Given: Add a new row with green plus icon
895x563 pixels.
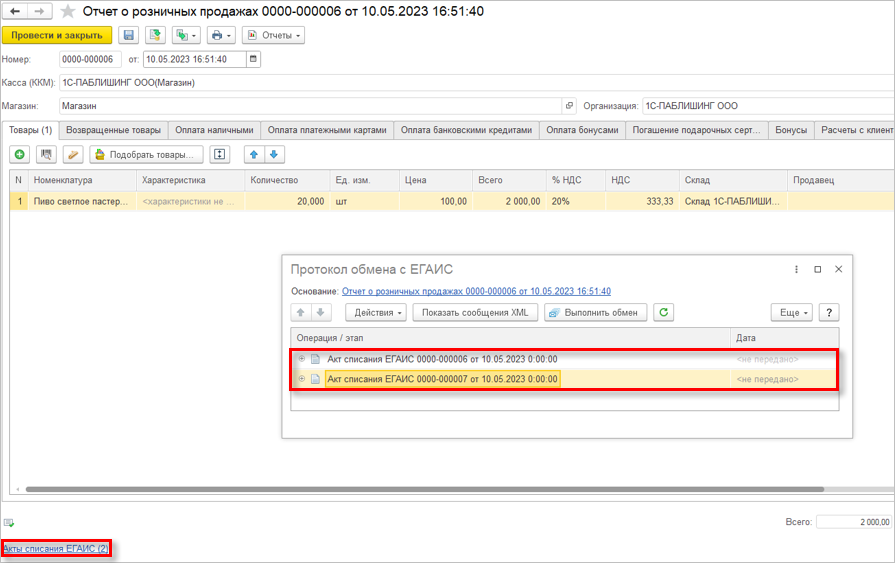Looking at the screenshot, I should pos(19,154).
